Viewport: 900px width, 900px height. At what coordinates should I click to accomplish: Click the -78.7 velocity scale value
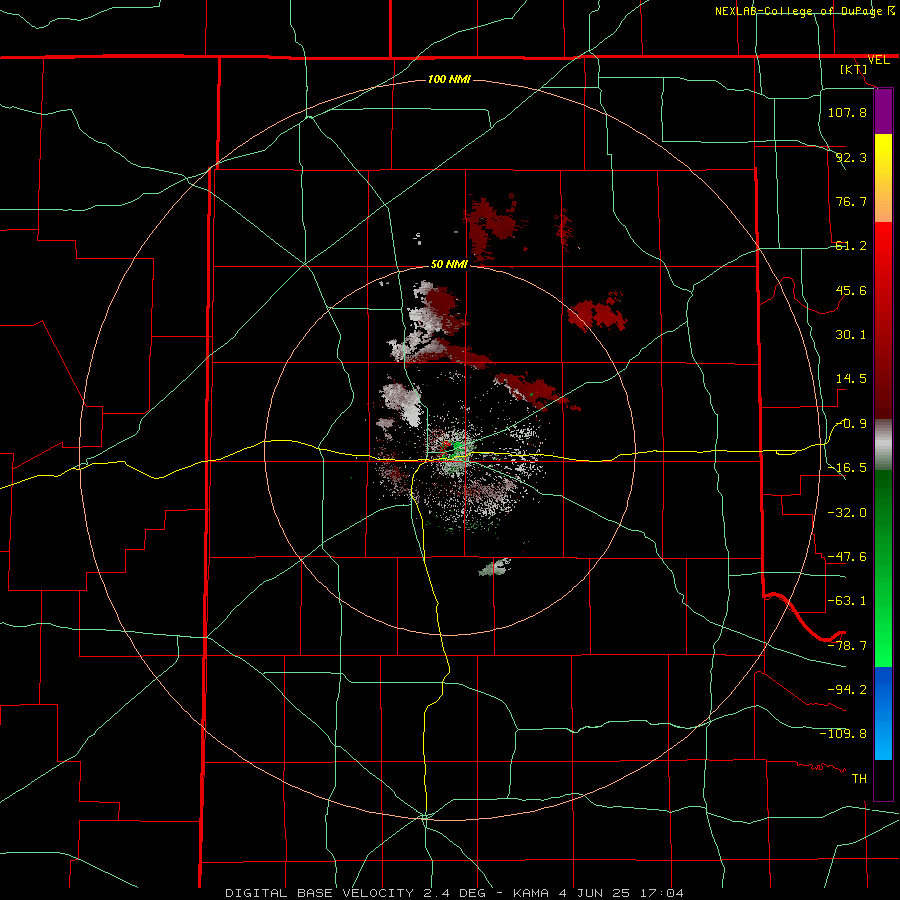click(x=847, y=646)
